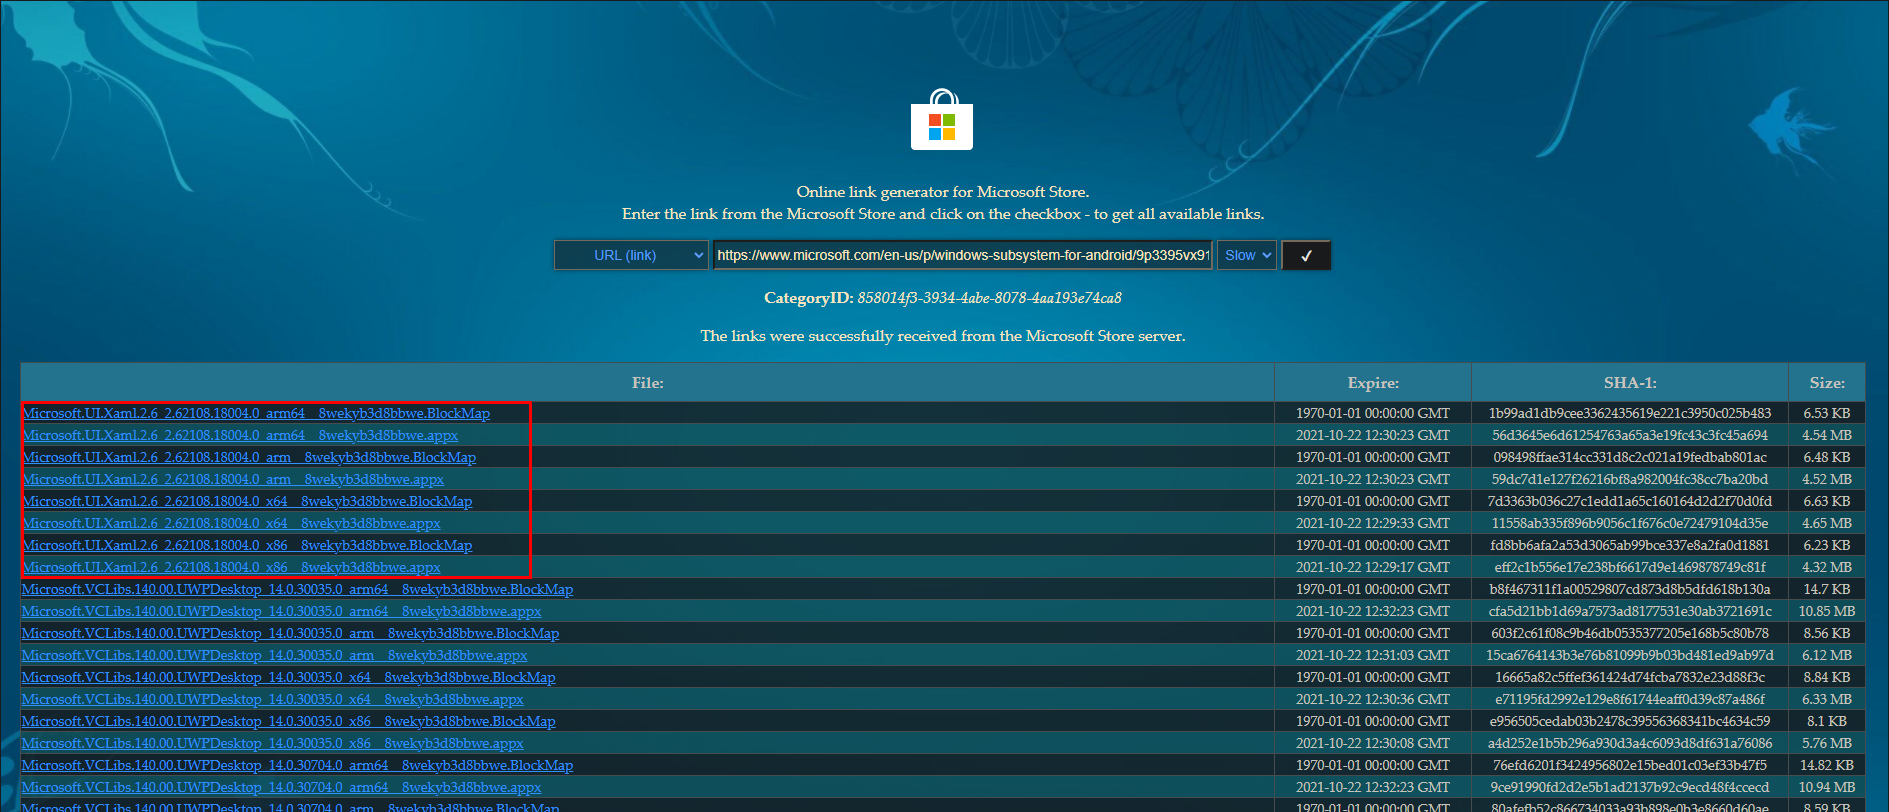This screenshot has width=1889, height=812.
Task: Click the Microsoft Store shopping bag logo
Action: click(942, 119)
